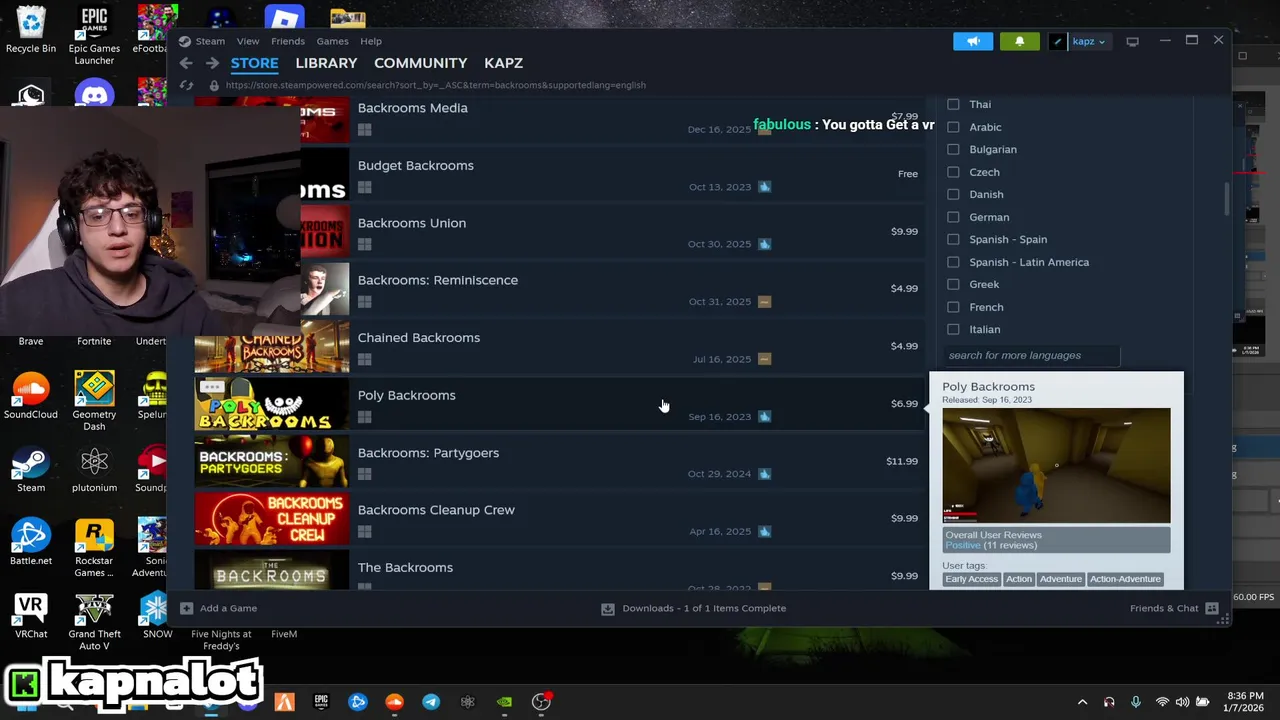Open notifications with the green bell button

coord(1019,41)
